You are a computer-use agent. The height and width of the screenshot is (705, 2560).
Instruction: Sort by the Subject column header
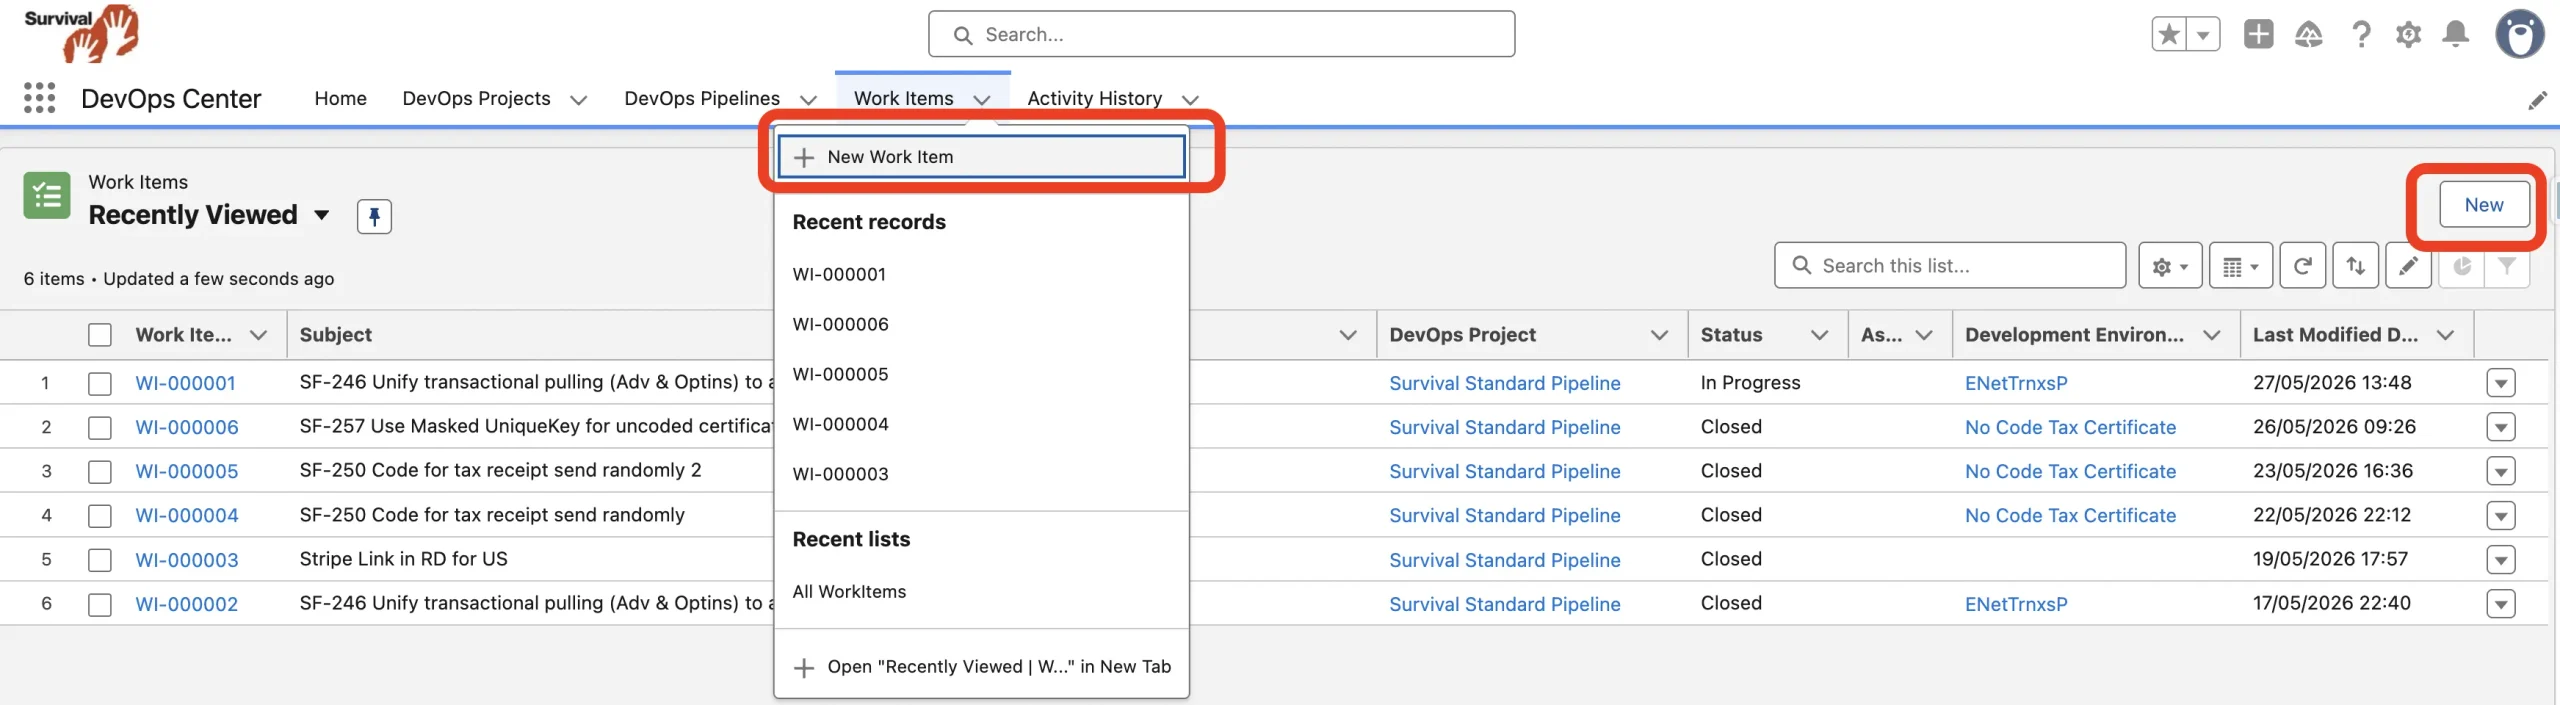[335, 335]
